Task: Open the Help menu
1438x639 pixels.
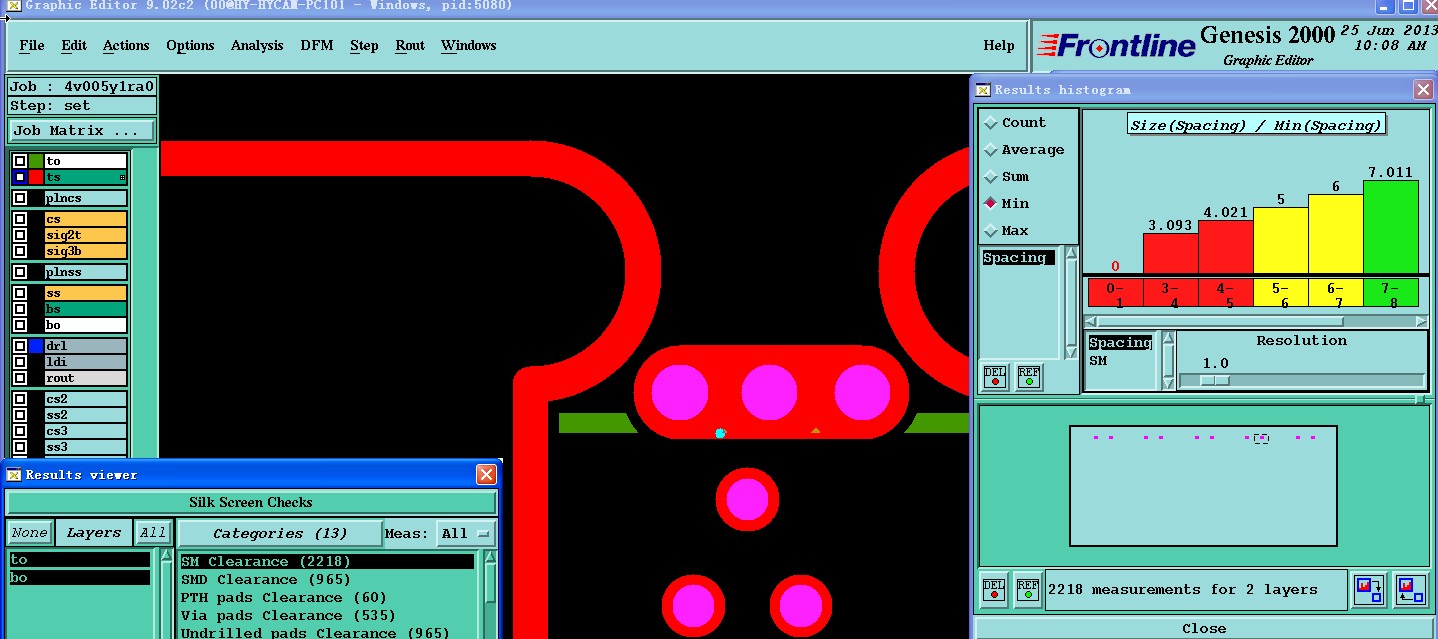Action: pyautogui.click(x=999, y=46)
